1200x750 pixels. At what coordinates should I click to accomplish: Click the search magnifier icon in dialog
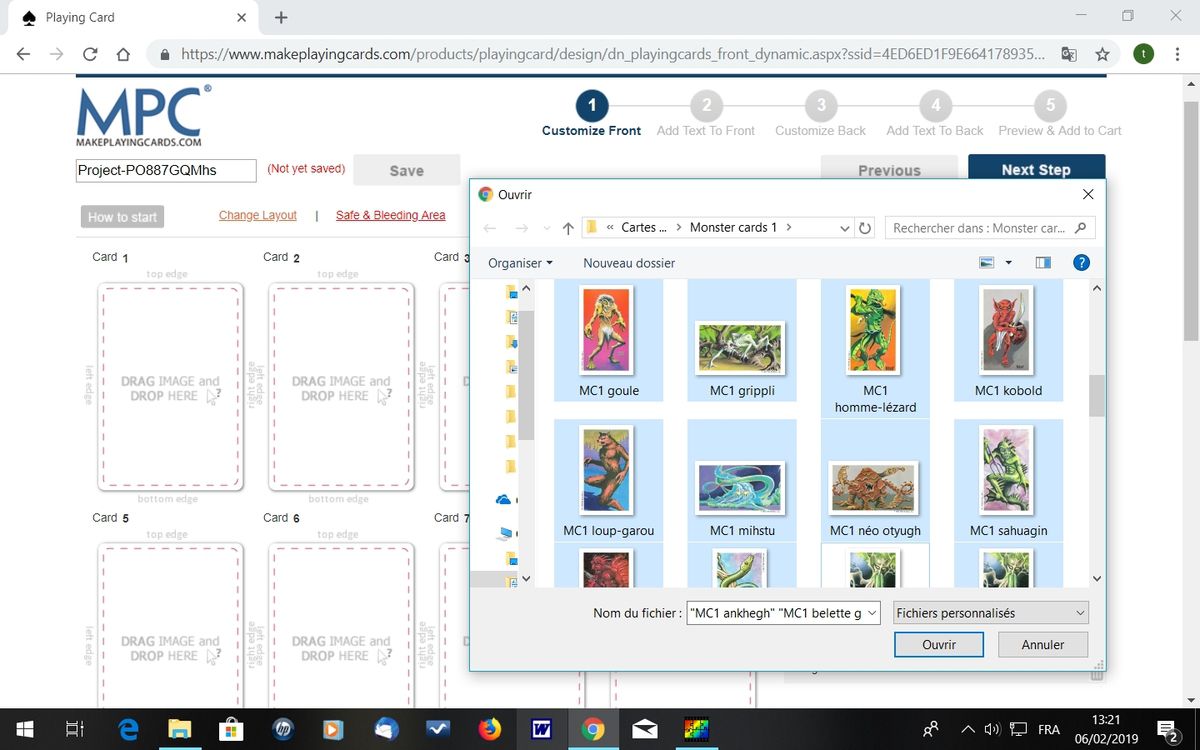tap(1080, 228)
